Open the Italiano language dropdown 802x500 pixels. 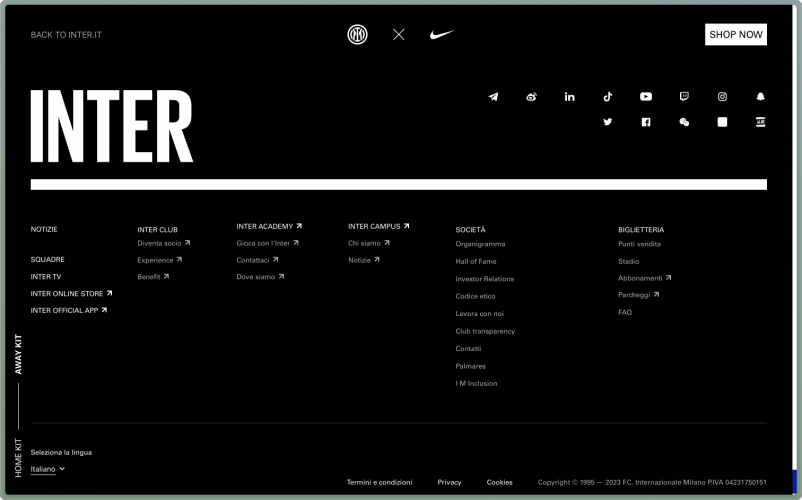coord(48,469)
